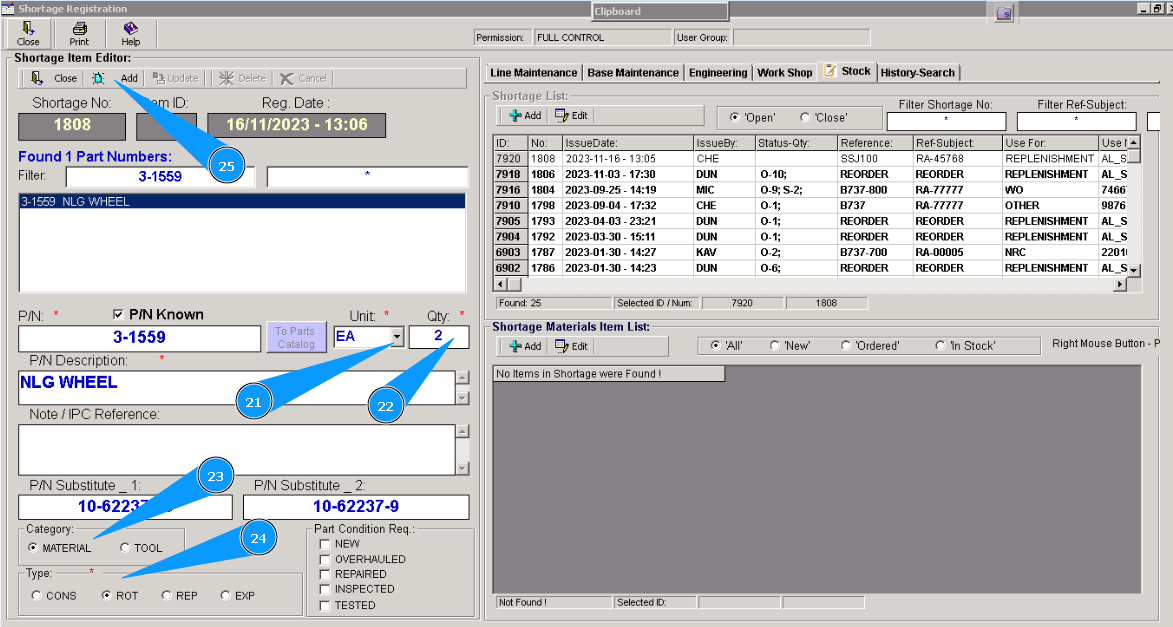
Task: Click Close in Shortage Item Editor toolbar
Action: pyautogui.click(x=55, y=78)
